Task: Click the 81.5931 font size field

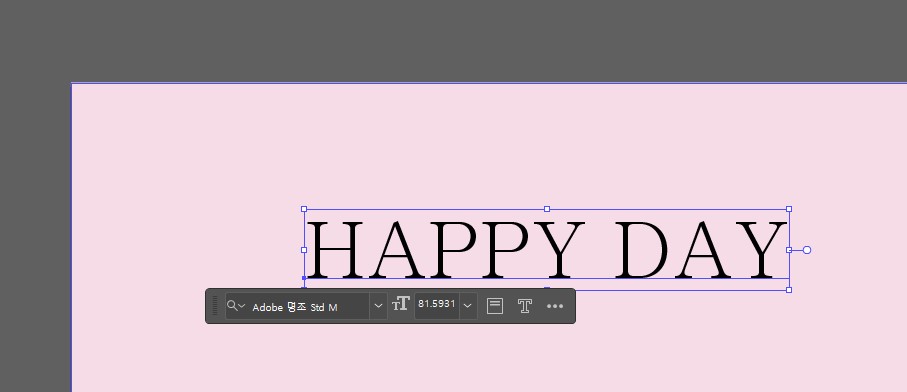Action: point(437,306)
